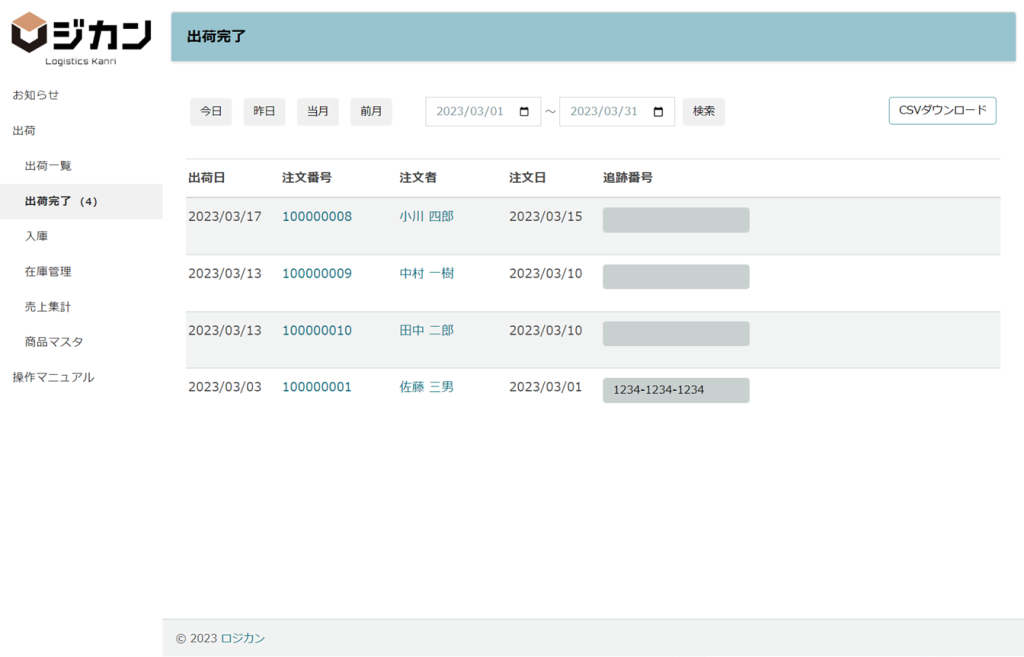
Task: Open customer 中村 一樹 link
Action: click(426, 273)
